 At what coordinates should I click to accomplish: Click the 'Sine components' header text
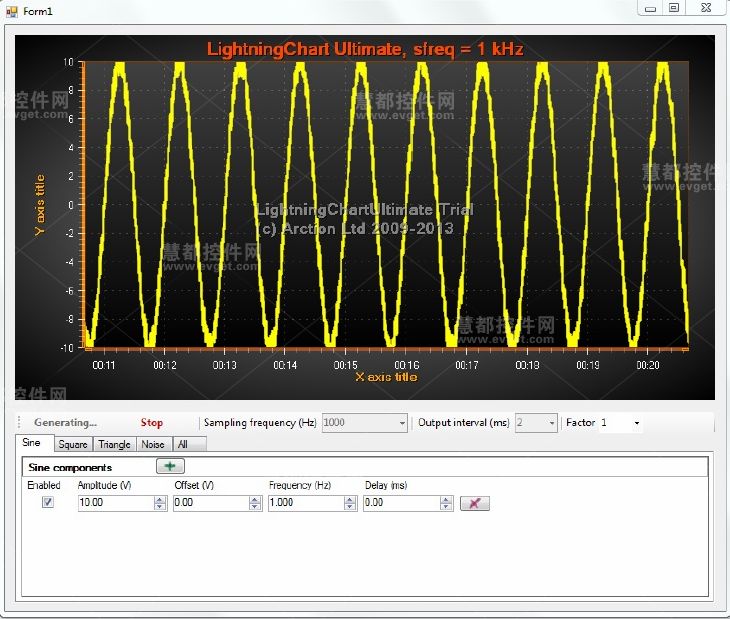point(70,468)
